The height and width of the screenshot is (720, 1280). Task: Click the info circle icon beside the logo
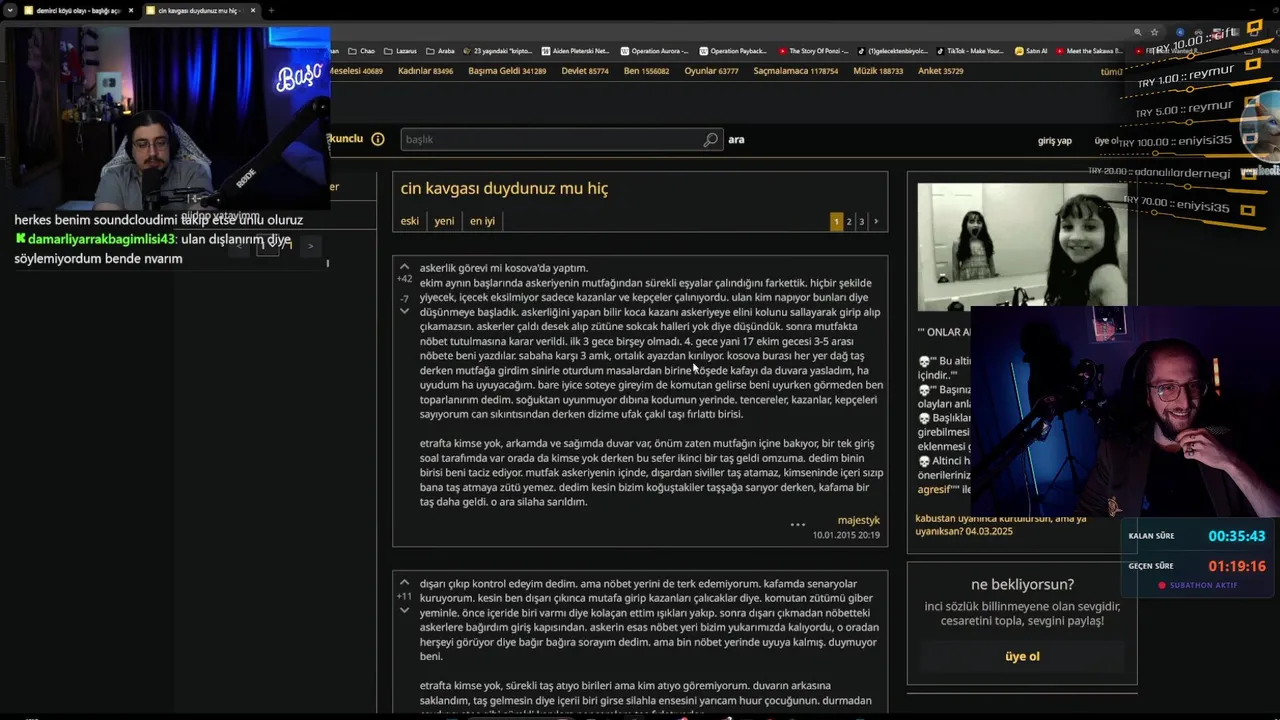[378, 139]
